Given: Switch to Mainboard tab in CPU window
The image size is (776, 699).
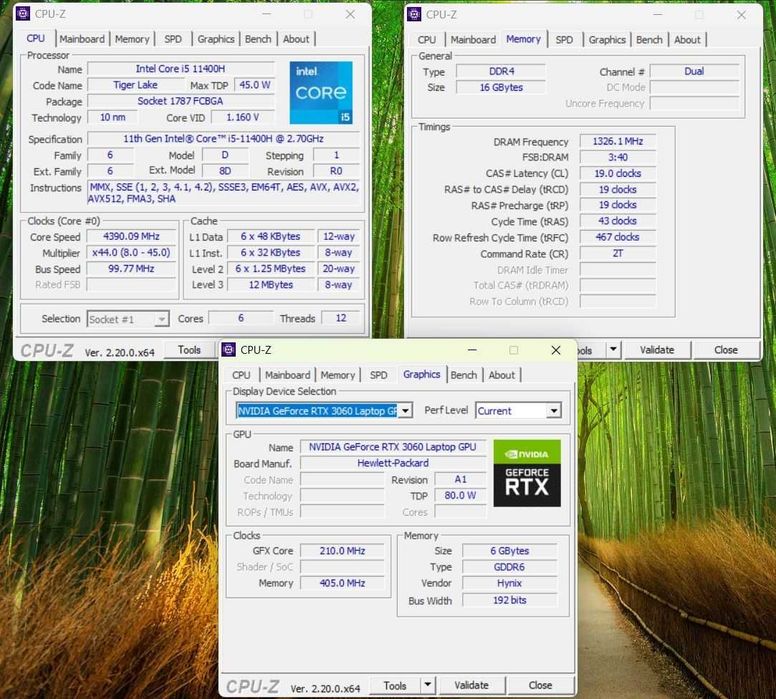Looking at the screenshot, I should 82,39.
